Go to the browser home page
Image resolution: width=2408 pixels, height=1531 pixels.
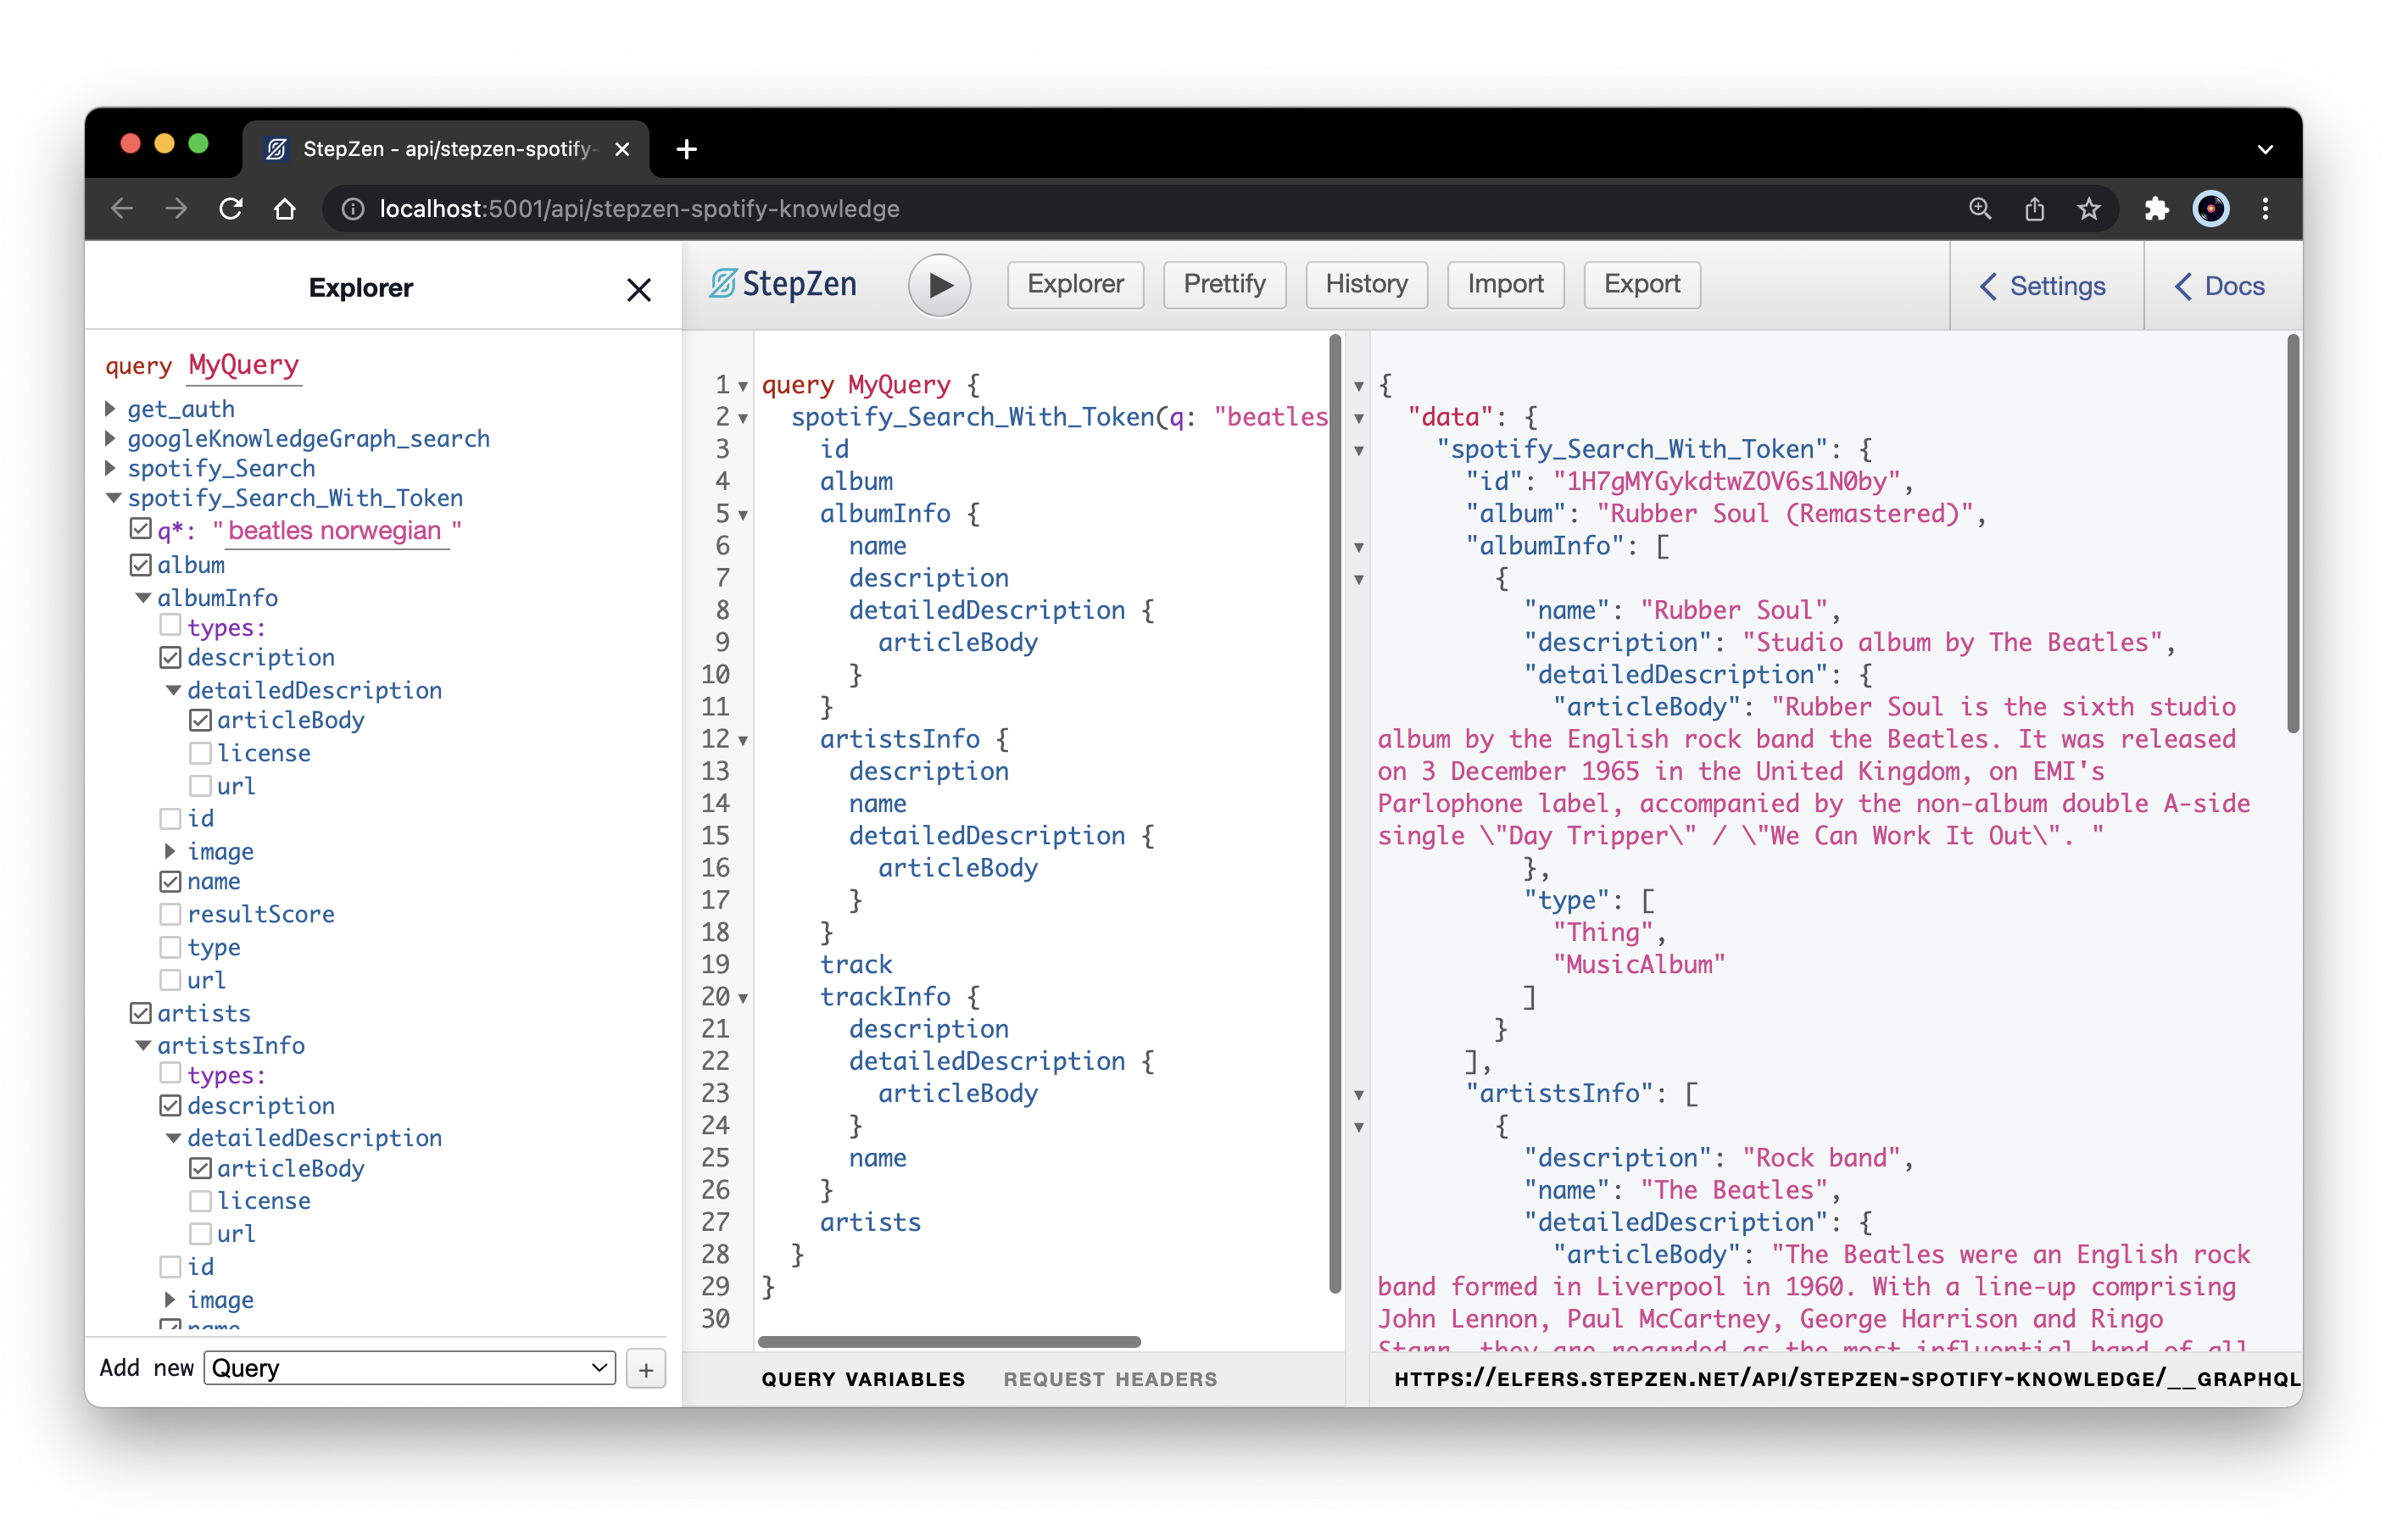point(285,208)
